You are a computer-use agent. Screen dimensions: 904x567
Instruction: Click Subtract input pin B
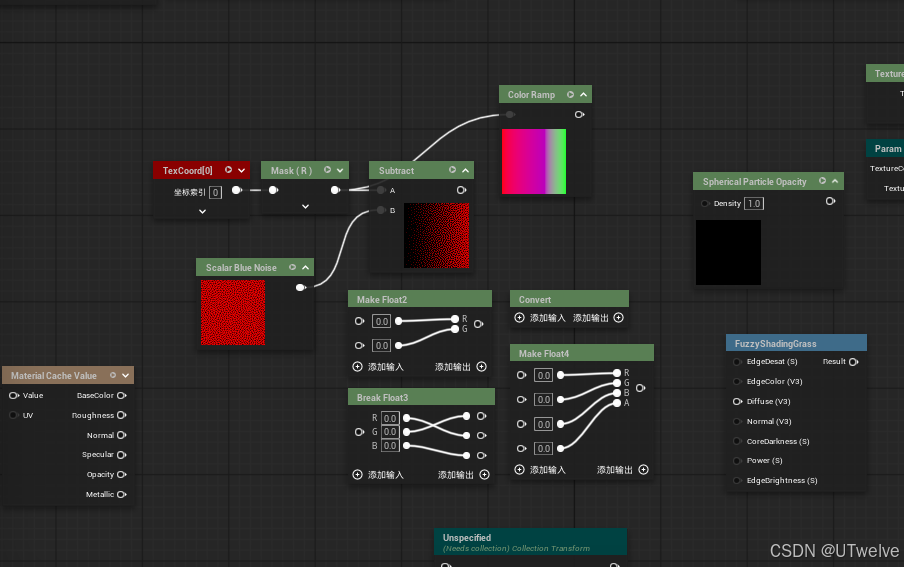coord(381,211)
